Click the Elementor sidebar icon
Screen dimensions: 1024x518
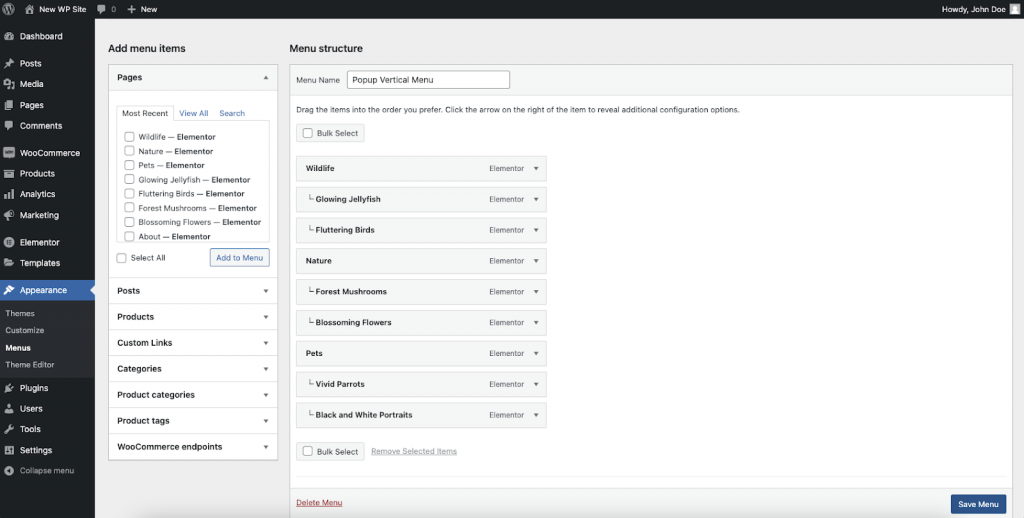point(9,243)
